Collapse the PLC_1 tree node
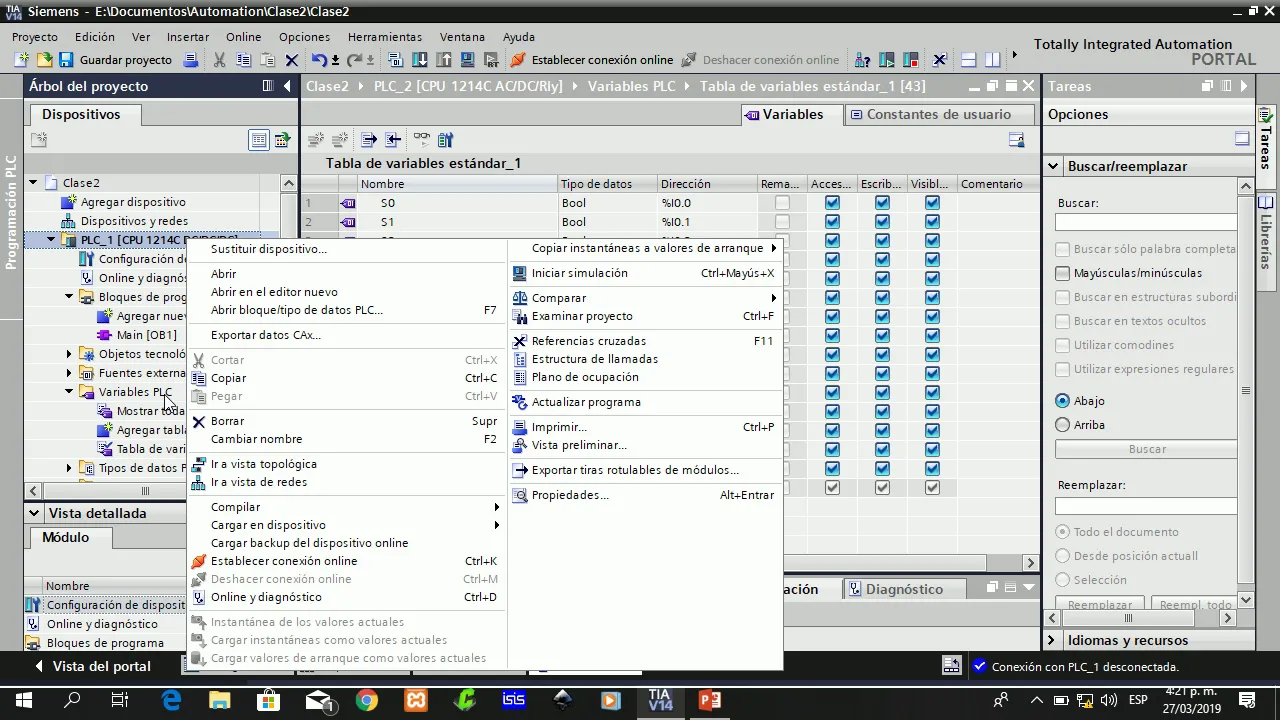The height and width of the screenshot is (720, 1280). tap(51, 240)
